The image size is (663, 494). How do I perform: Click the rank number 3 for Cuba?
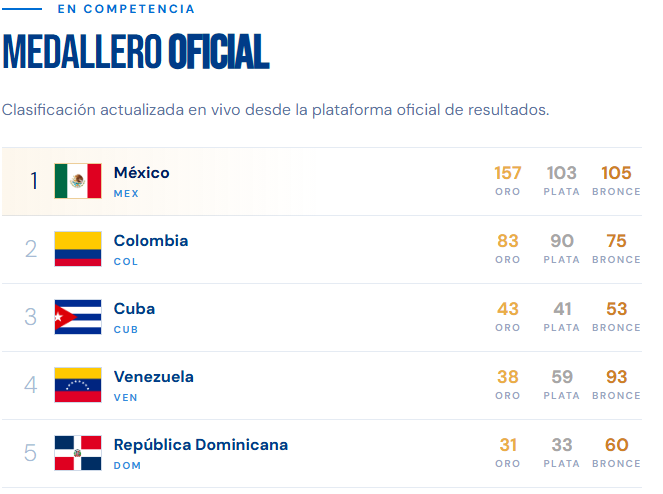point(30,317)
